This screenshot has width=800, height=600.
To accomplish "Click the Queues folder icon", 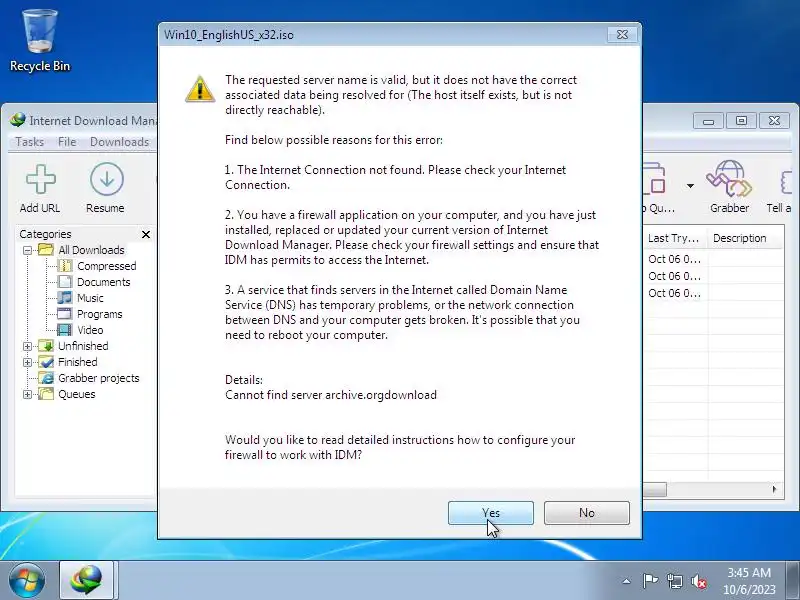I will point(46,394).
